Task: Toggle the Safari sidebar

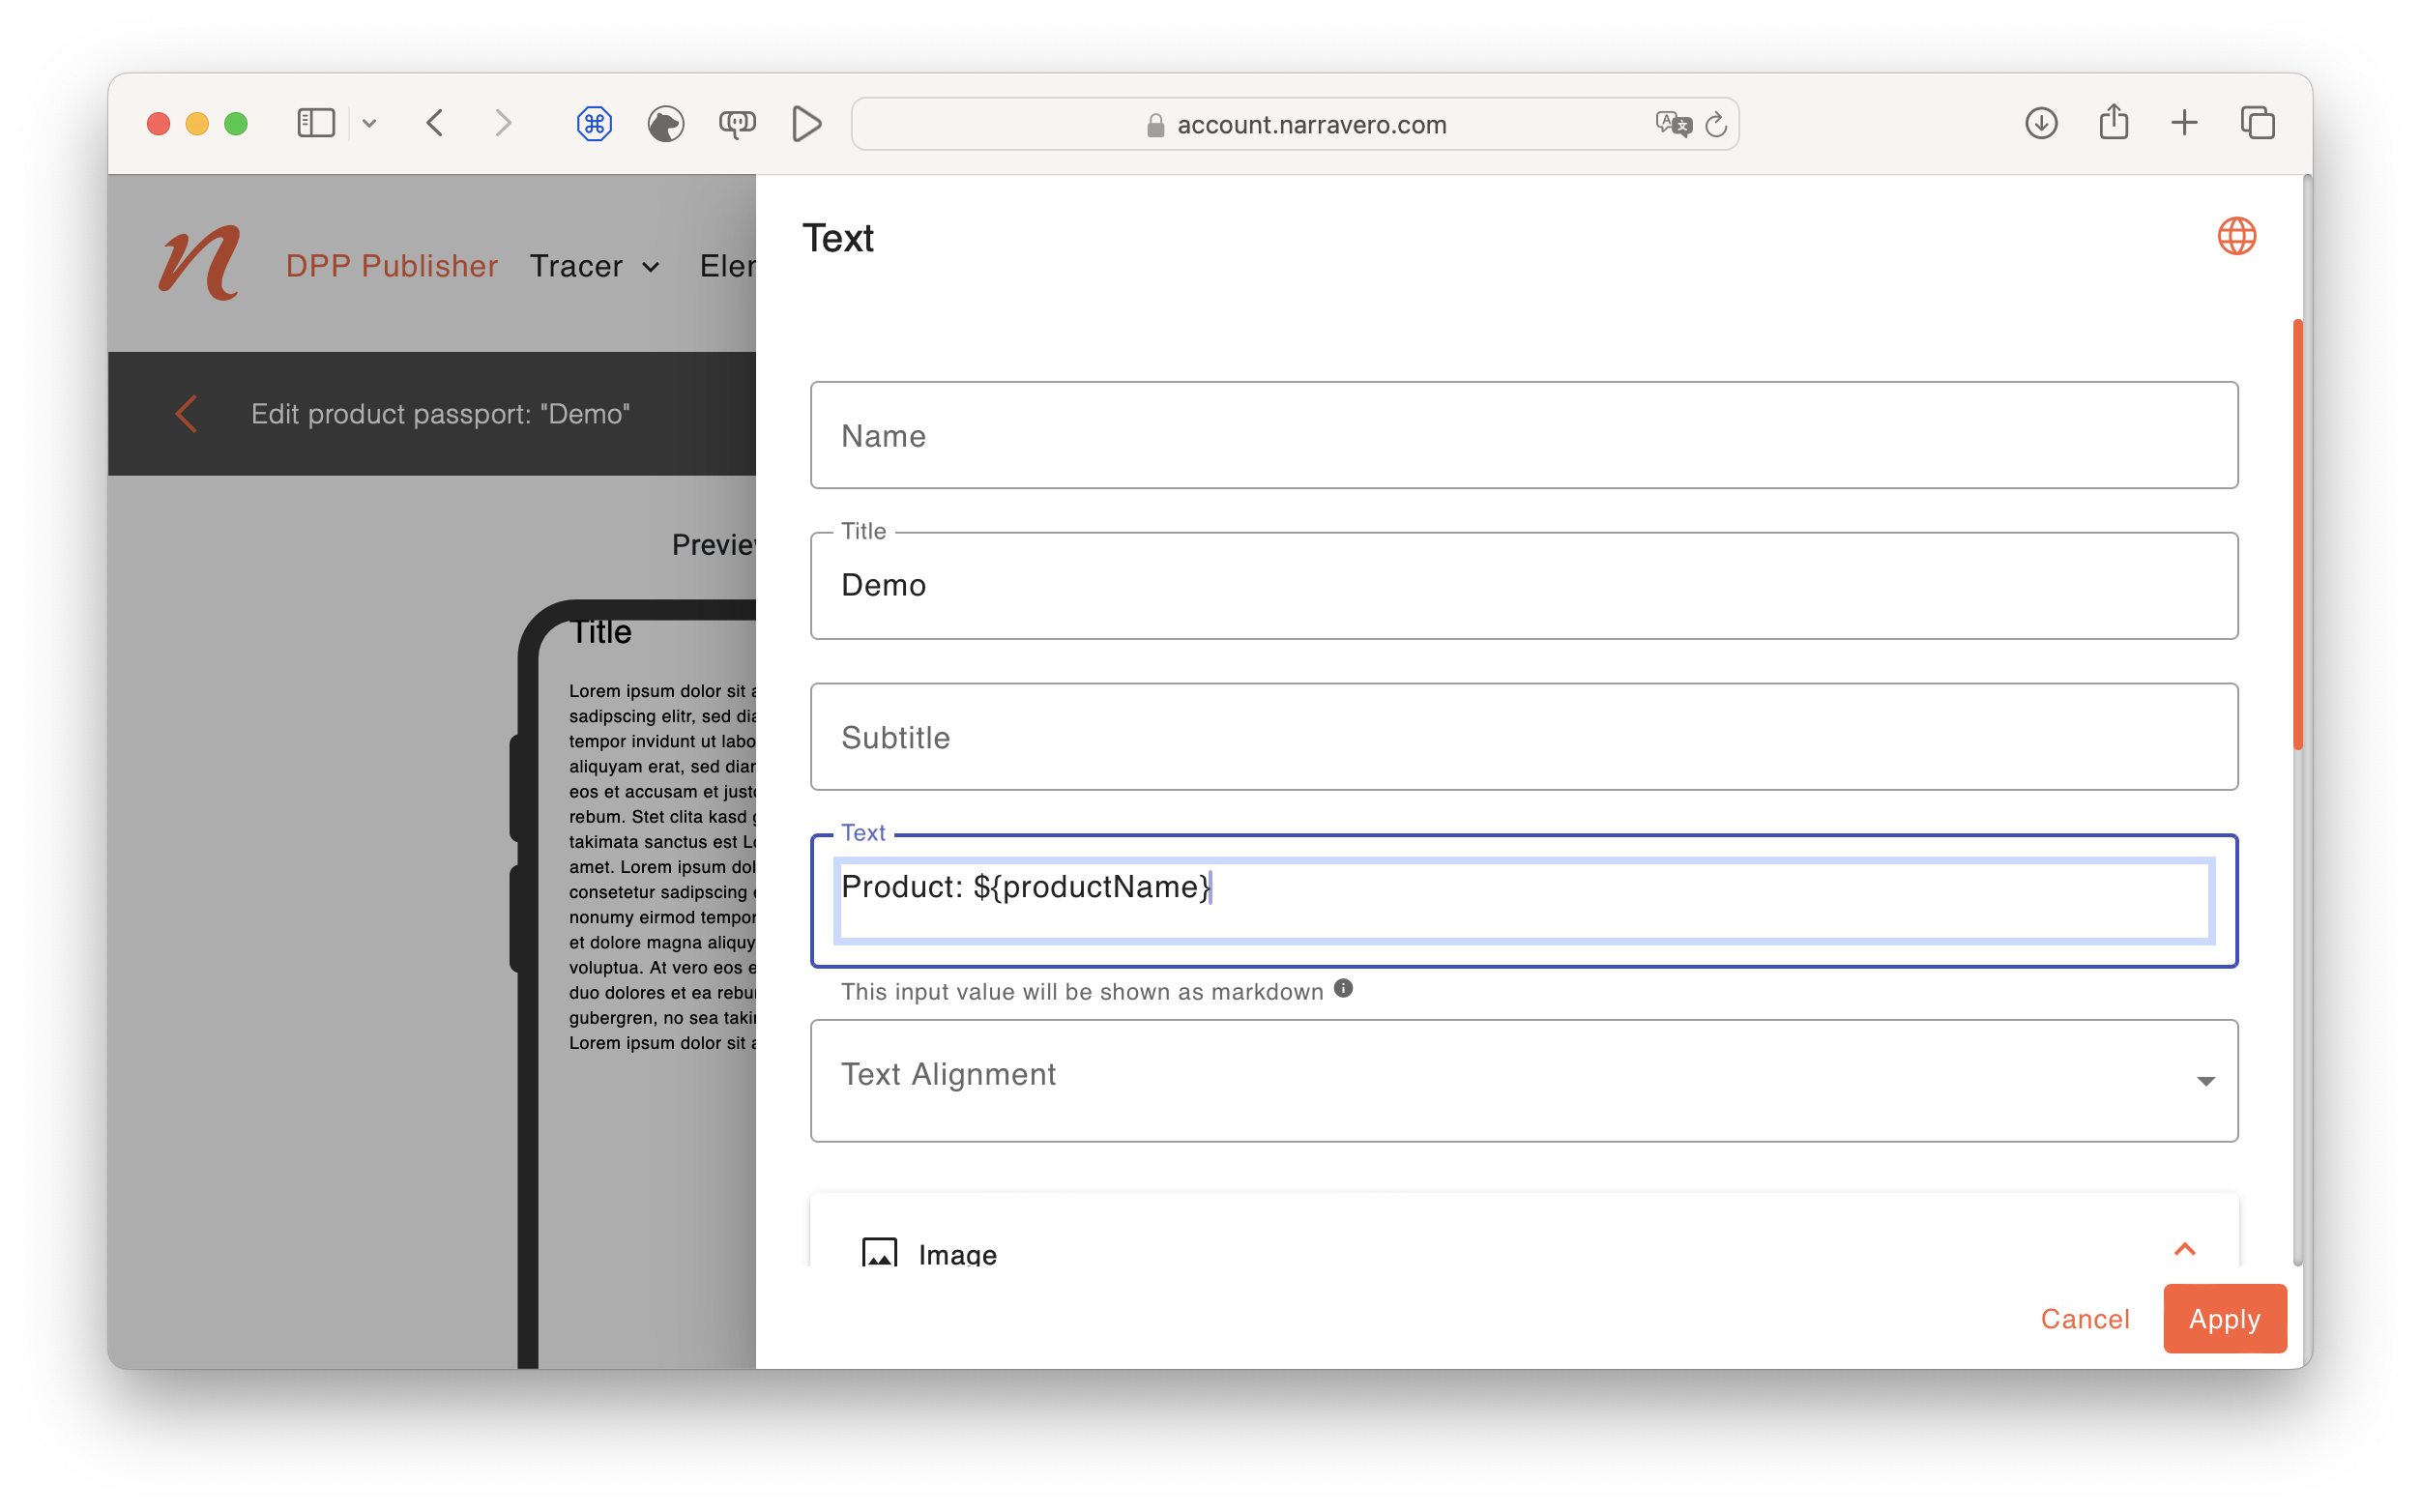Action: (316, 124)
